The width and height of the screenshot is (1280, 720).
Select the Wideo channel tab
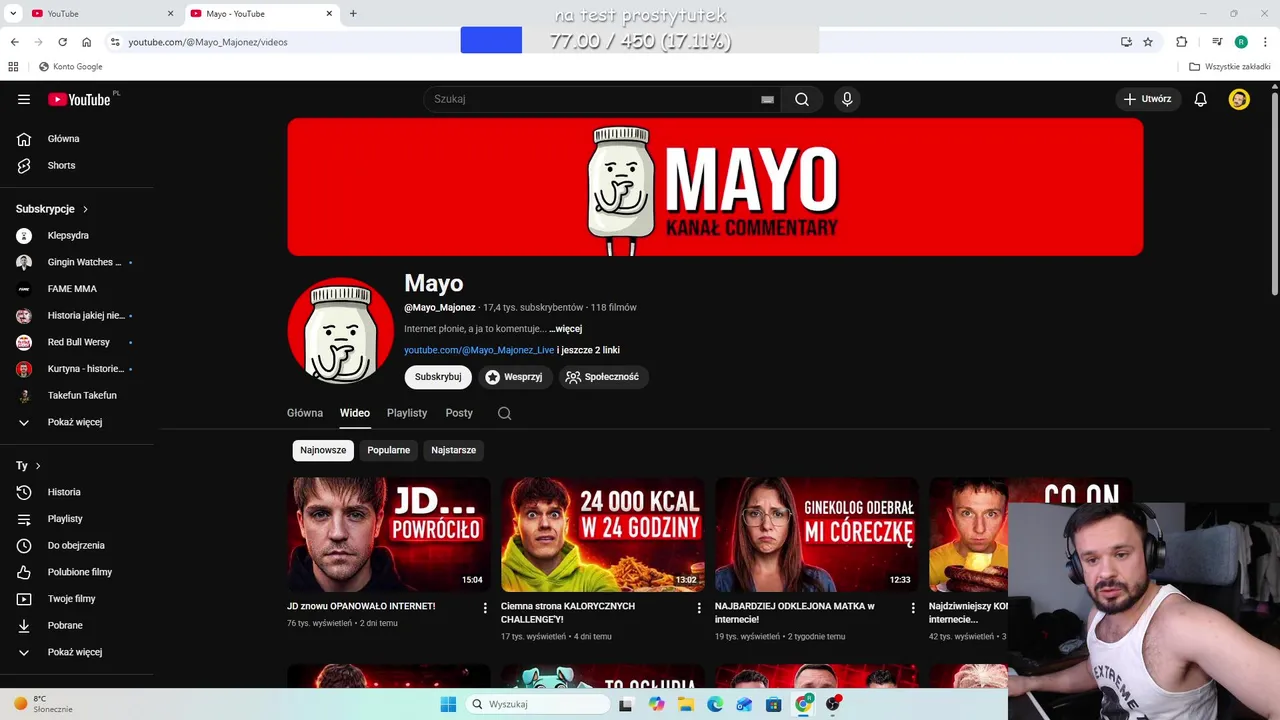(355, 413)
